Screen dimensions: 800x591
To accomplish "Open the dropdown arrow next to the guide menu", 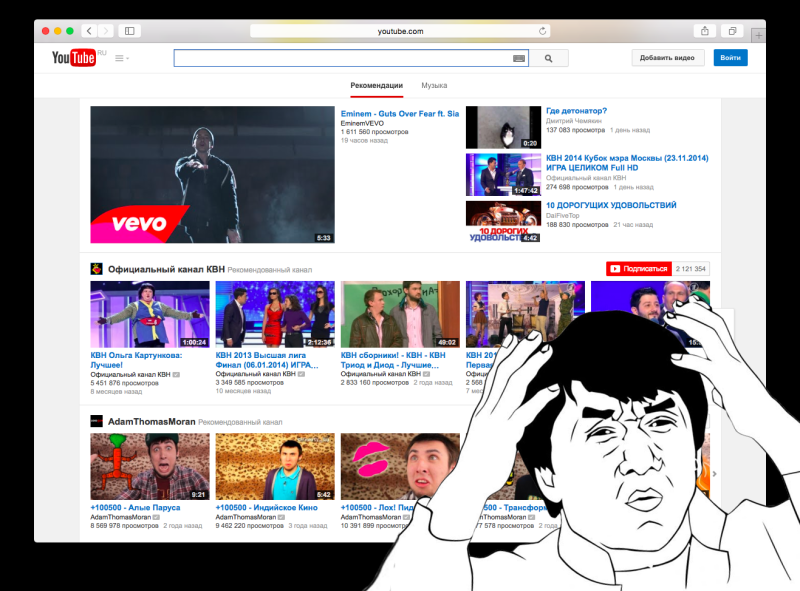I will pos(129,57).
